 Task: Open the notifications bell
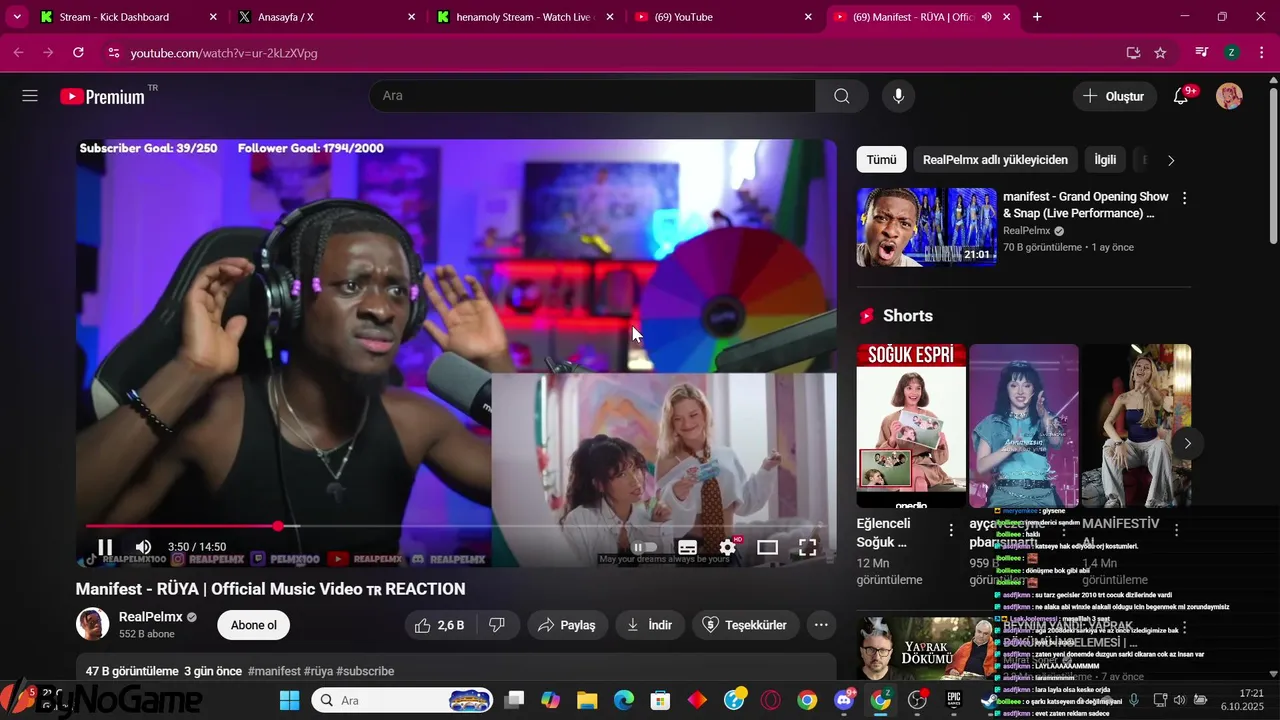point(1181,96)
